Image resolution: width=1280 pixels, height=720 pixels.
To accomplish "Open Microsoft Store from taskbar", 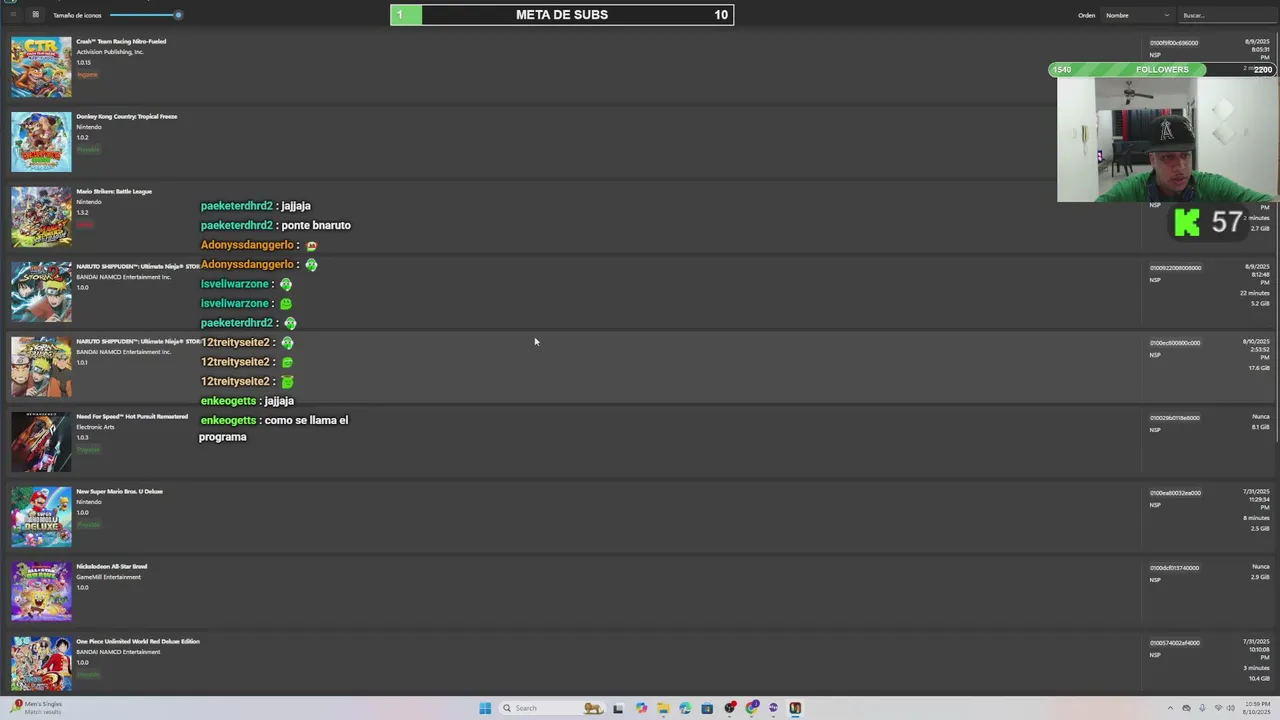I will [707, 708].
